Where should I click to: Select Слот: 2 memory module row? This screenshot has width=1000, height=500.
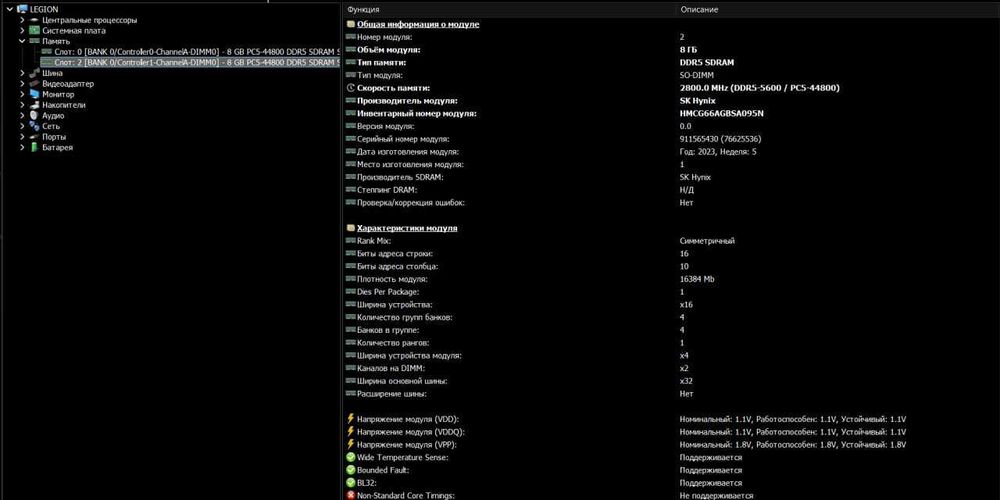189,62
